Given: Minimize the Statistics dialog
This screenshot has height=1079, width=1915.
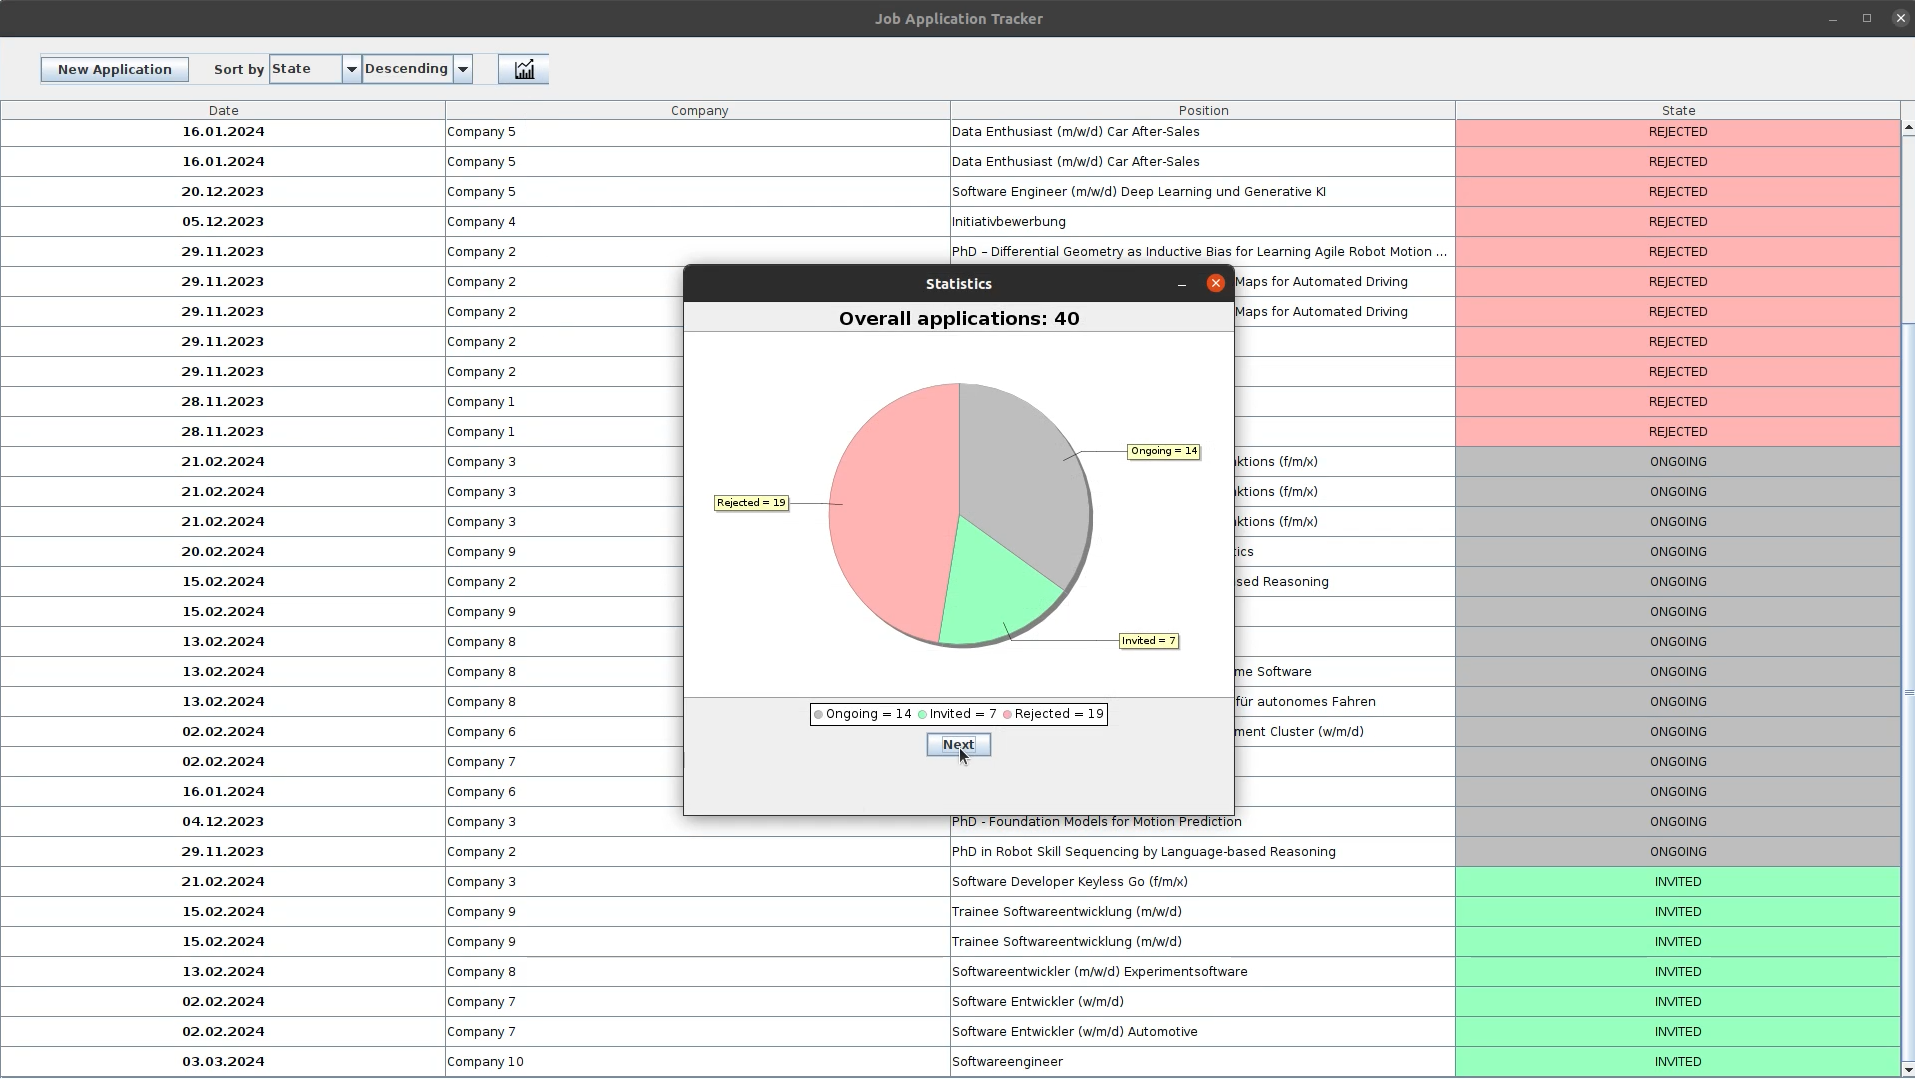Looking at the screenshot, I should tap(1181, 284).
